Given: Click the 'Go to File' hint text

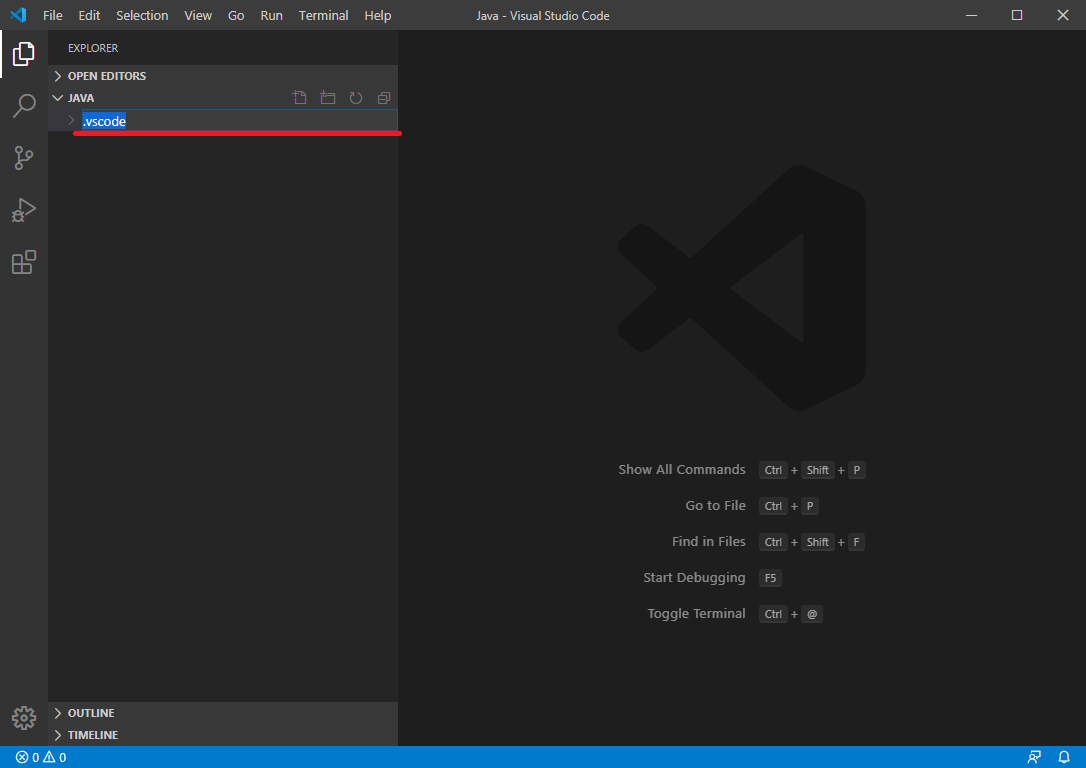Looking at the screenshot, I should pyautogui.click(x=715, y=506).
